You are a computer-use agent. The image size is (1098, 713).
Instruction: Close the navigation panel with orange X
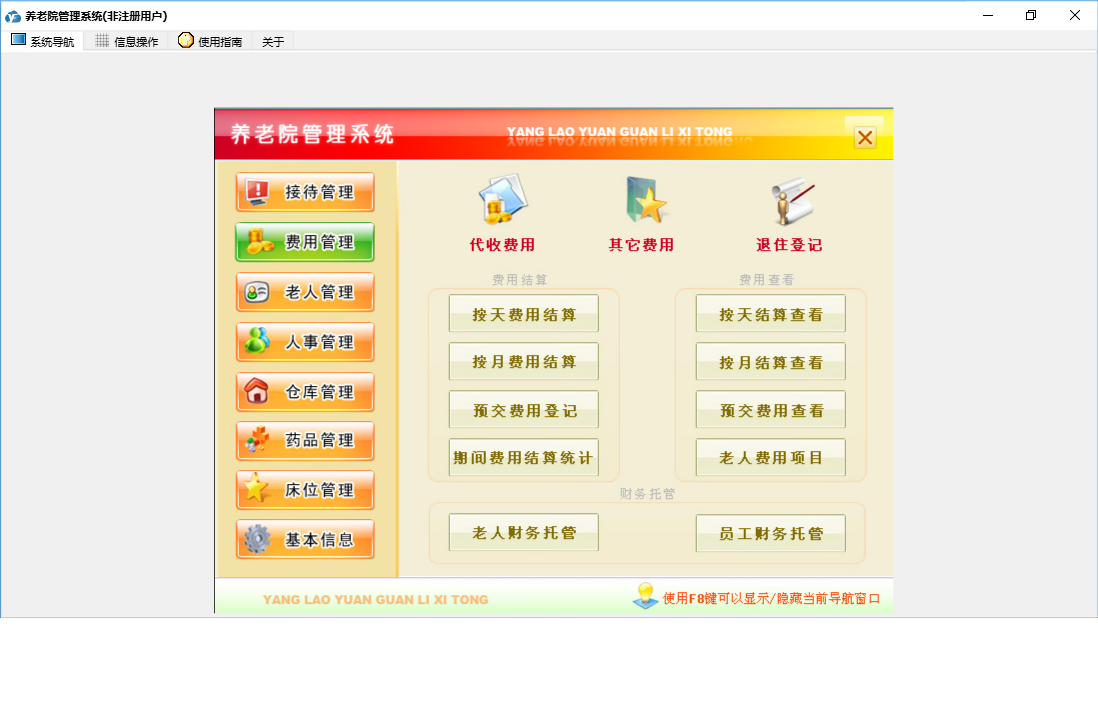pyautogui.click(x=865, y=137)
